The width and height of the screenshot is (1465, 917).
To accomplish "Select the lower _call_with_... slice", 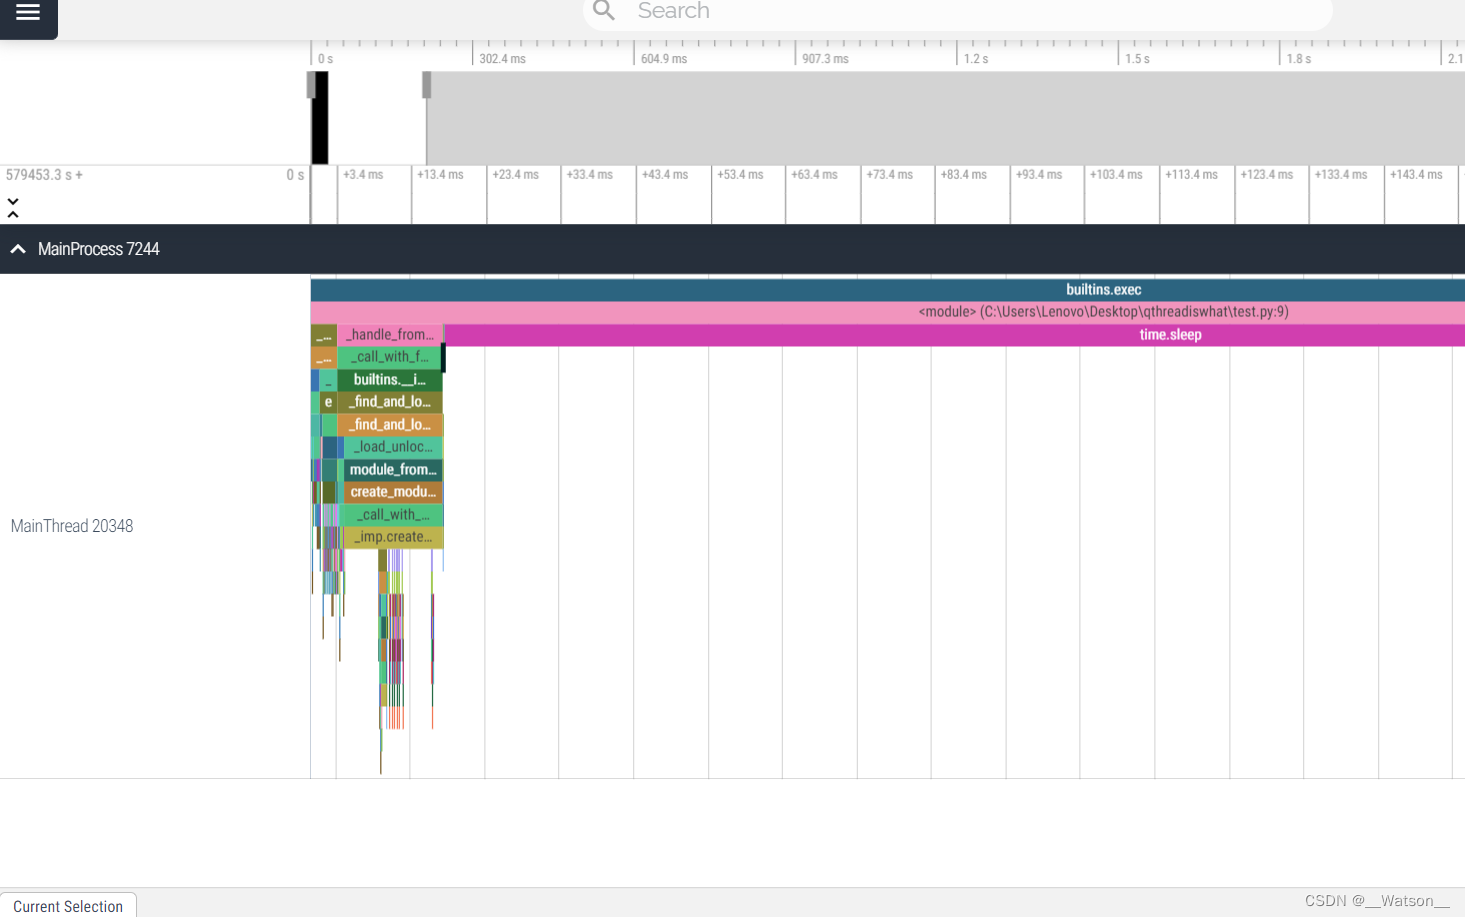I will click(x=393, y=515).
